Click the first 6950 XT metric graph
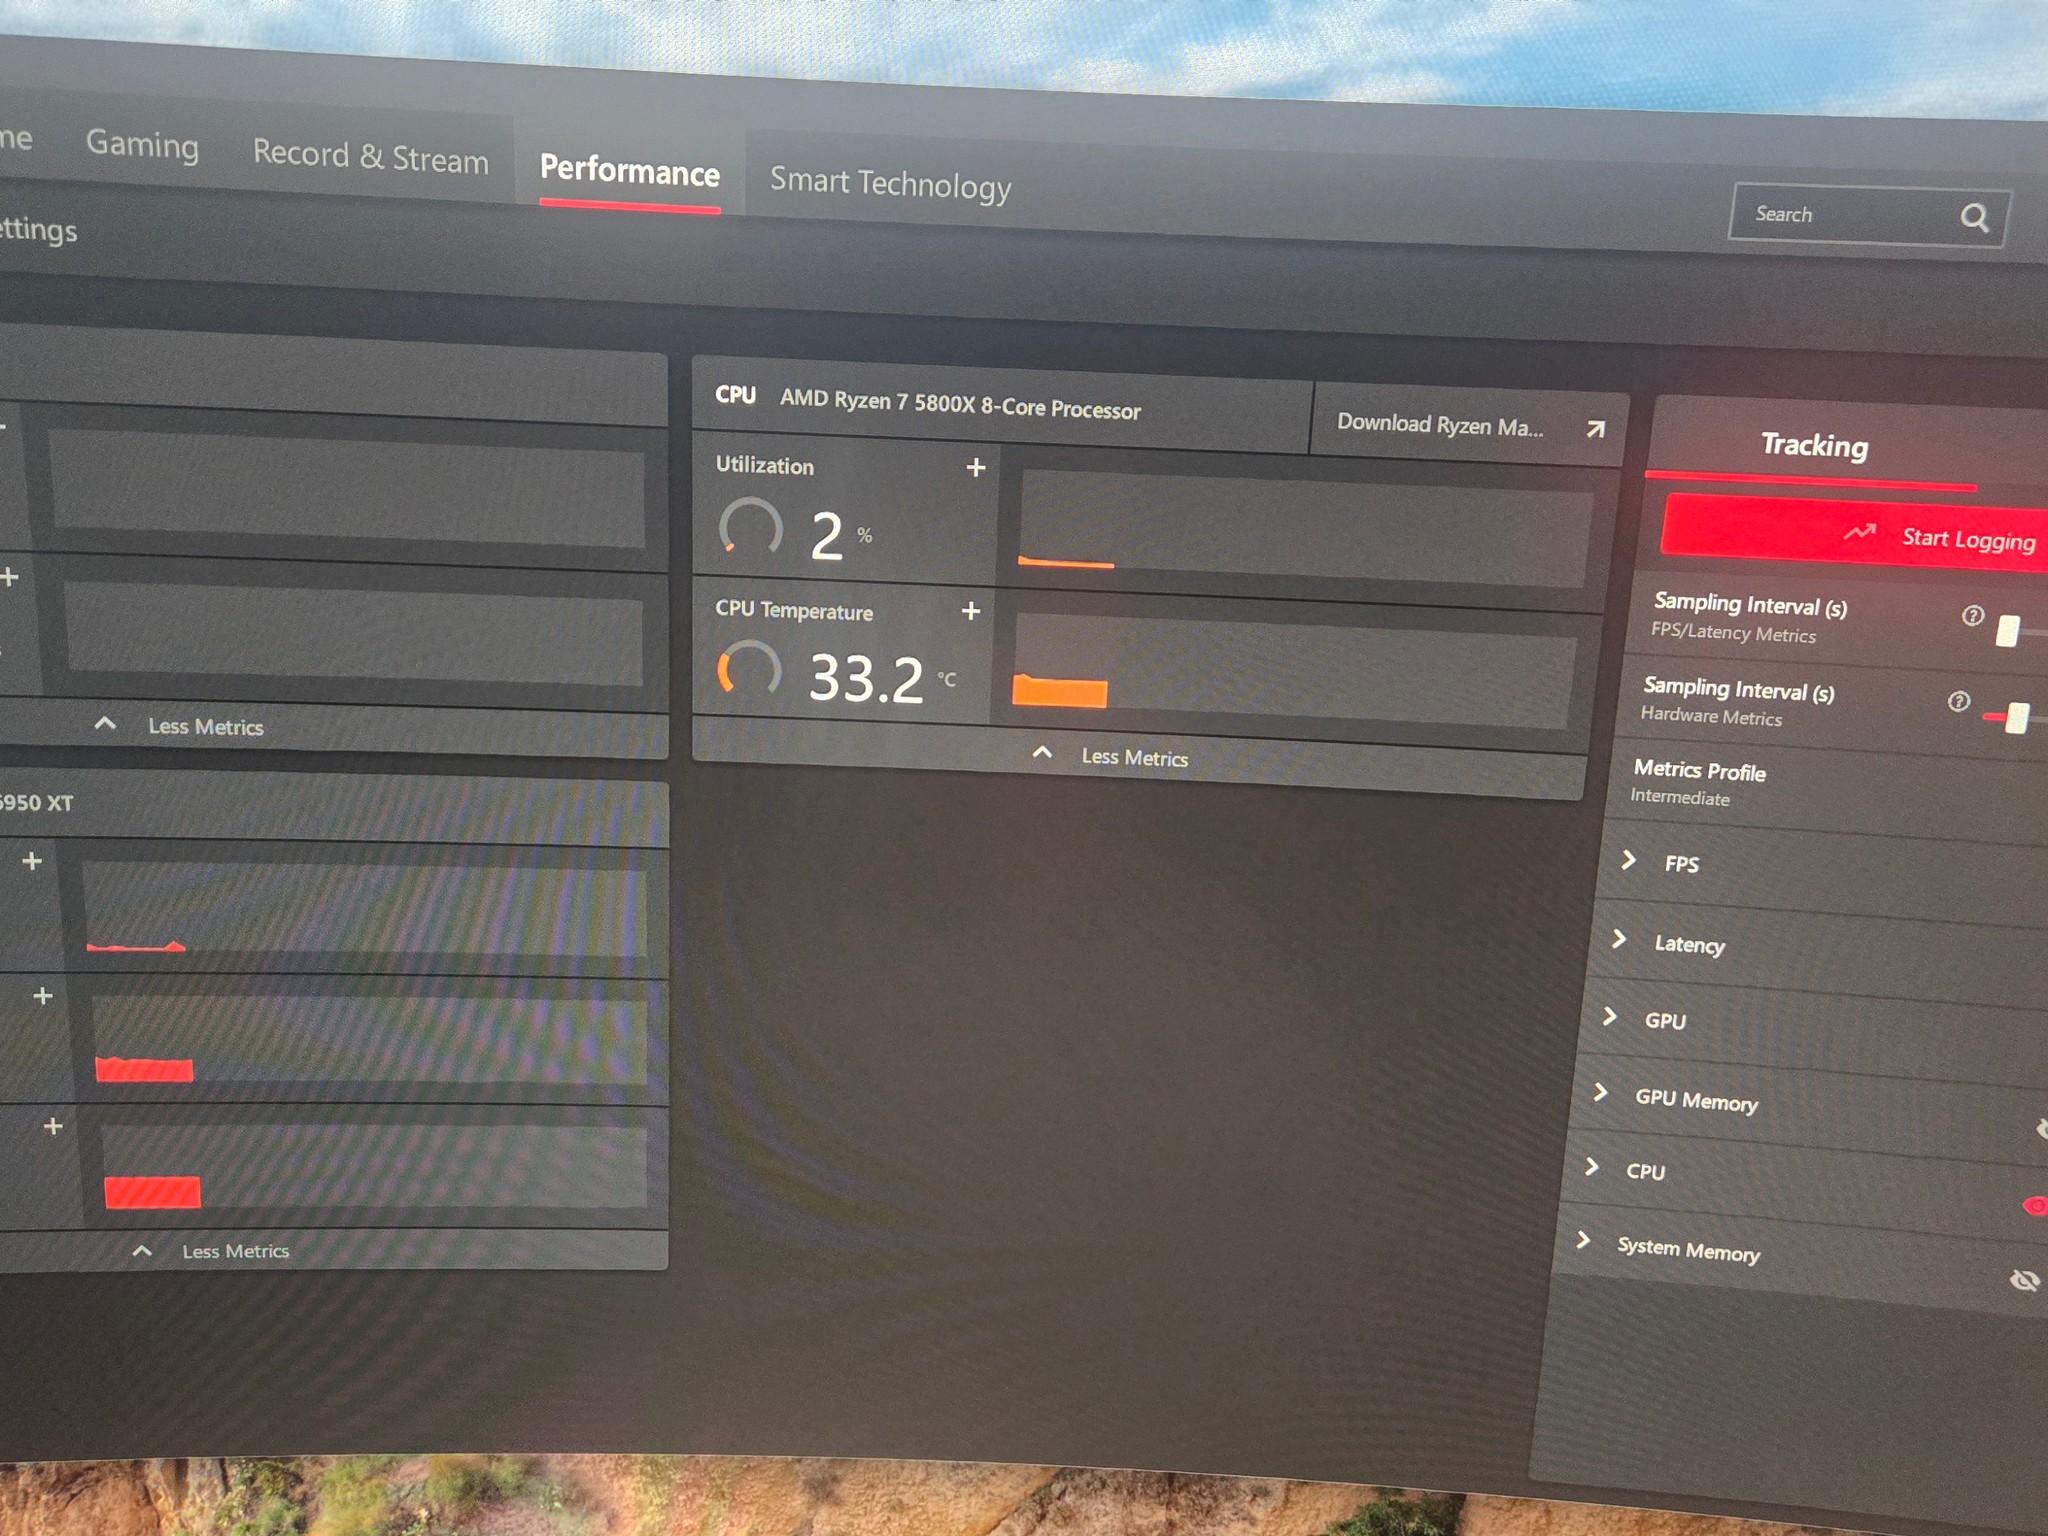This screenshot has height=1536, width=2048. (366, 910)
